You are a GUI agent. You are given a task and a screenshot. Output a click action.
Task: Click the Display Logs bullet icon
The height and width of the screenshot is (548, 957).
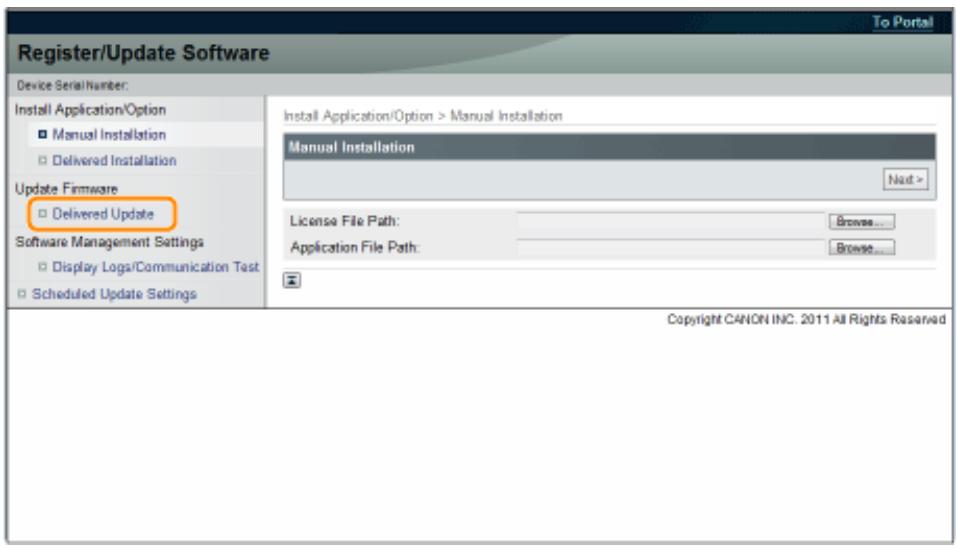pos(42,267)
